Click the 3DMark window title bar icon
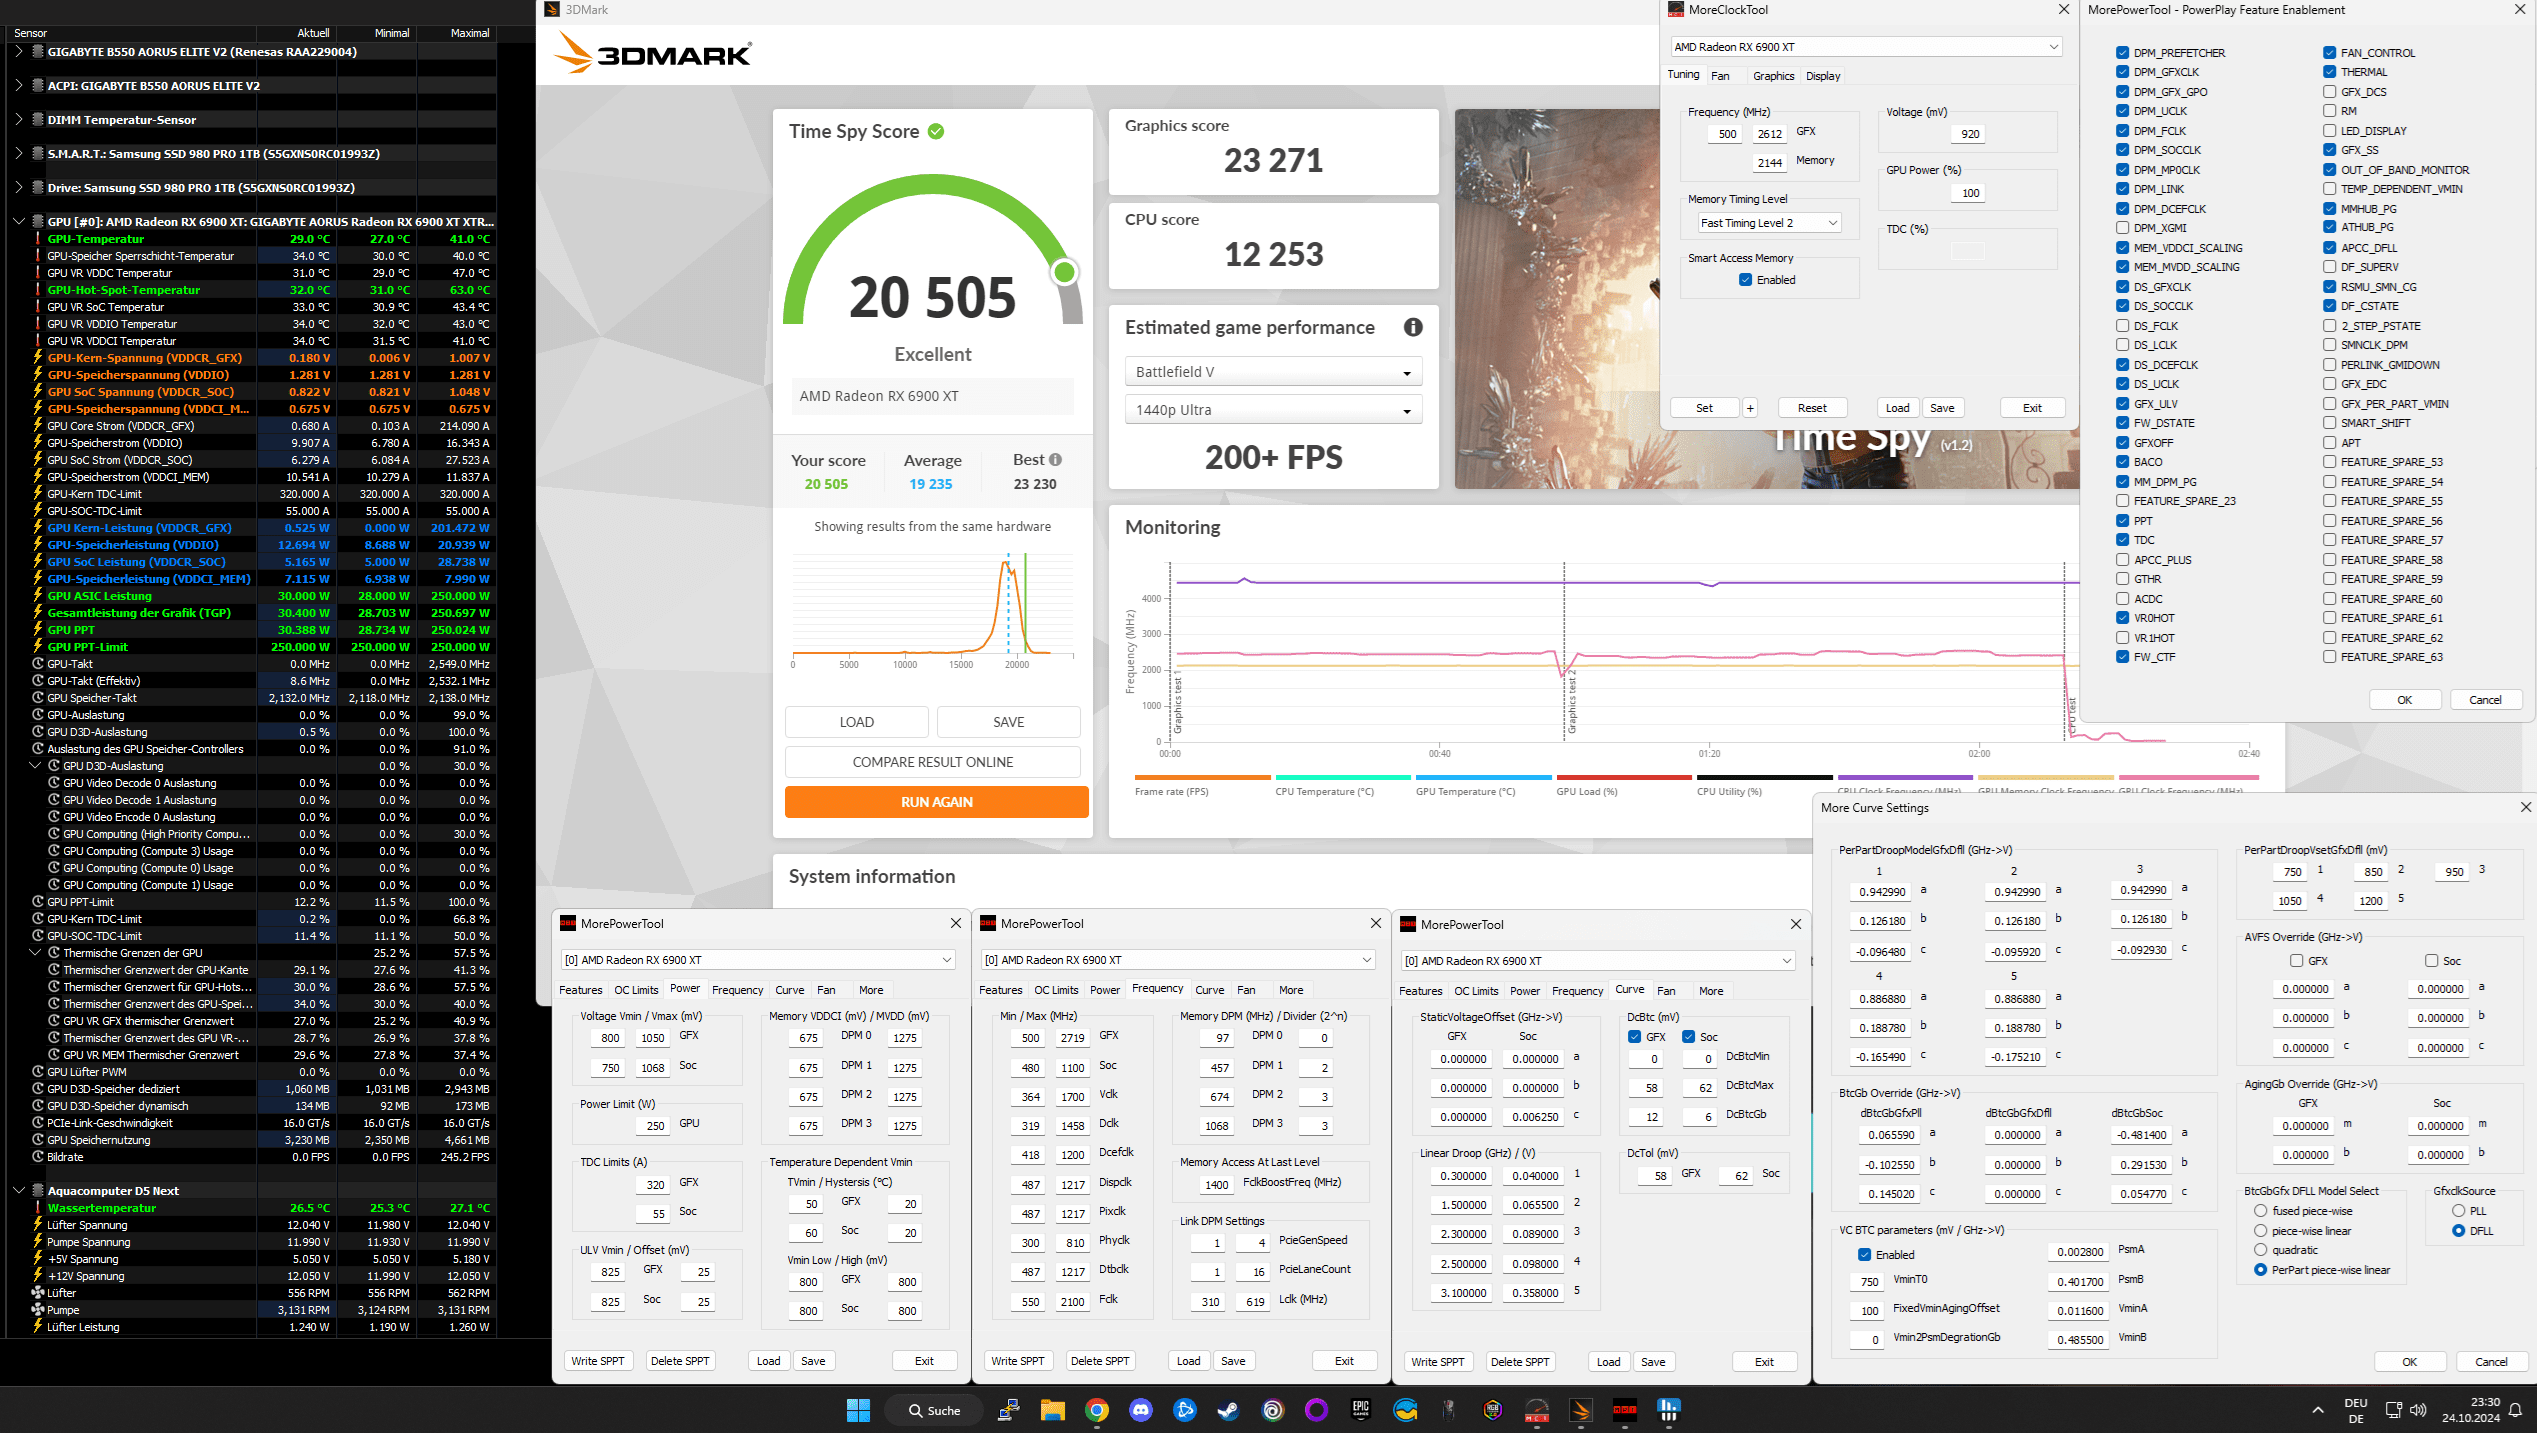The width and height of the screenshot is (2537, 1433). pos(552,10)
